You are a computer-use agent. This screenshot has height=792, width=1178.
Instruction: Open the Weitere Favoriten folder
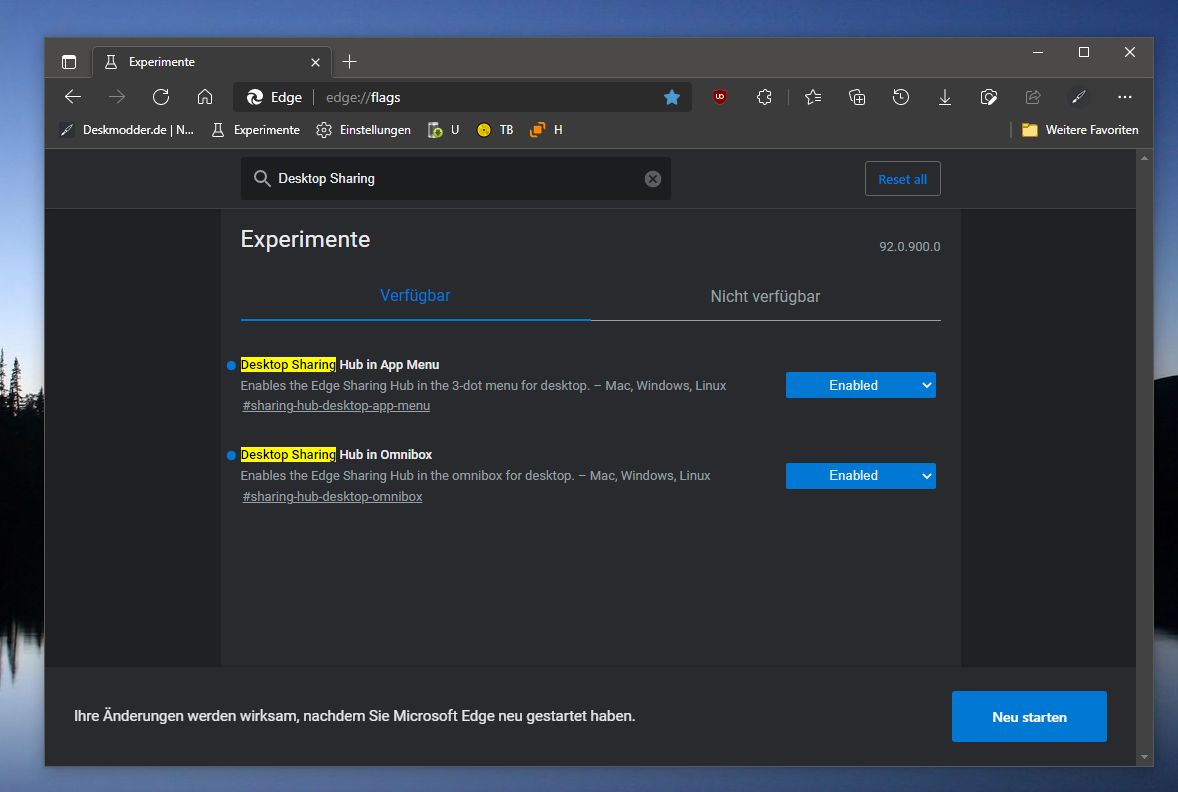coord(1080,130)
